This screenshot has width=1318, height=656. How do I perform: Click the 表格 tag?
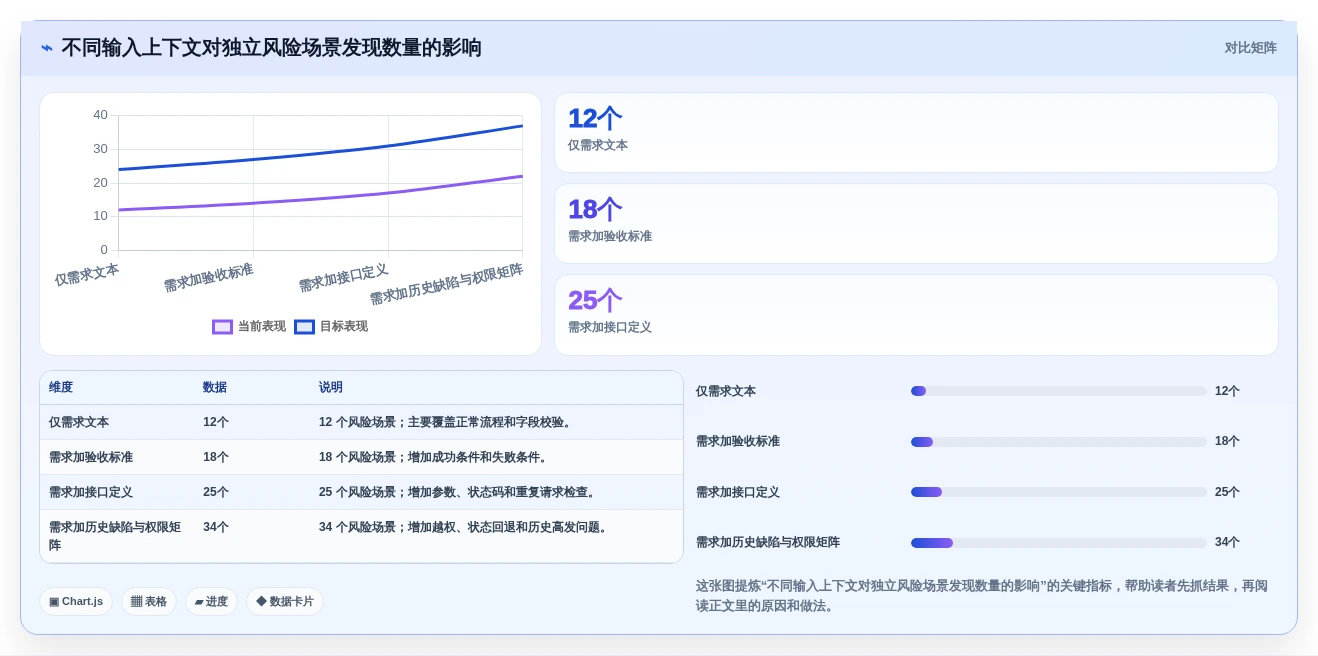(149, 602)
